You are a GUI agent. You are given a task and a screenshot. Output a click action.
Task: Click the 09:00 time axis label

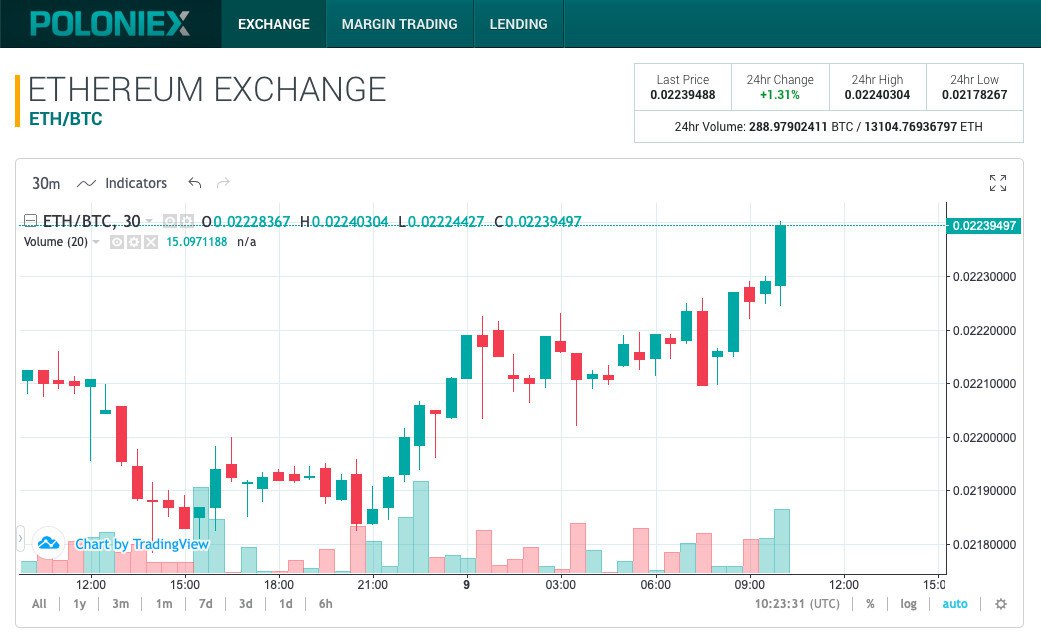click(750, 585)
